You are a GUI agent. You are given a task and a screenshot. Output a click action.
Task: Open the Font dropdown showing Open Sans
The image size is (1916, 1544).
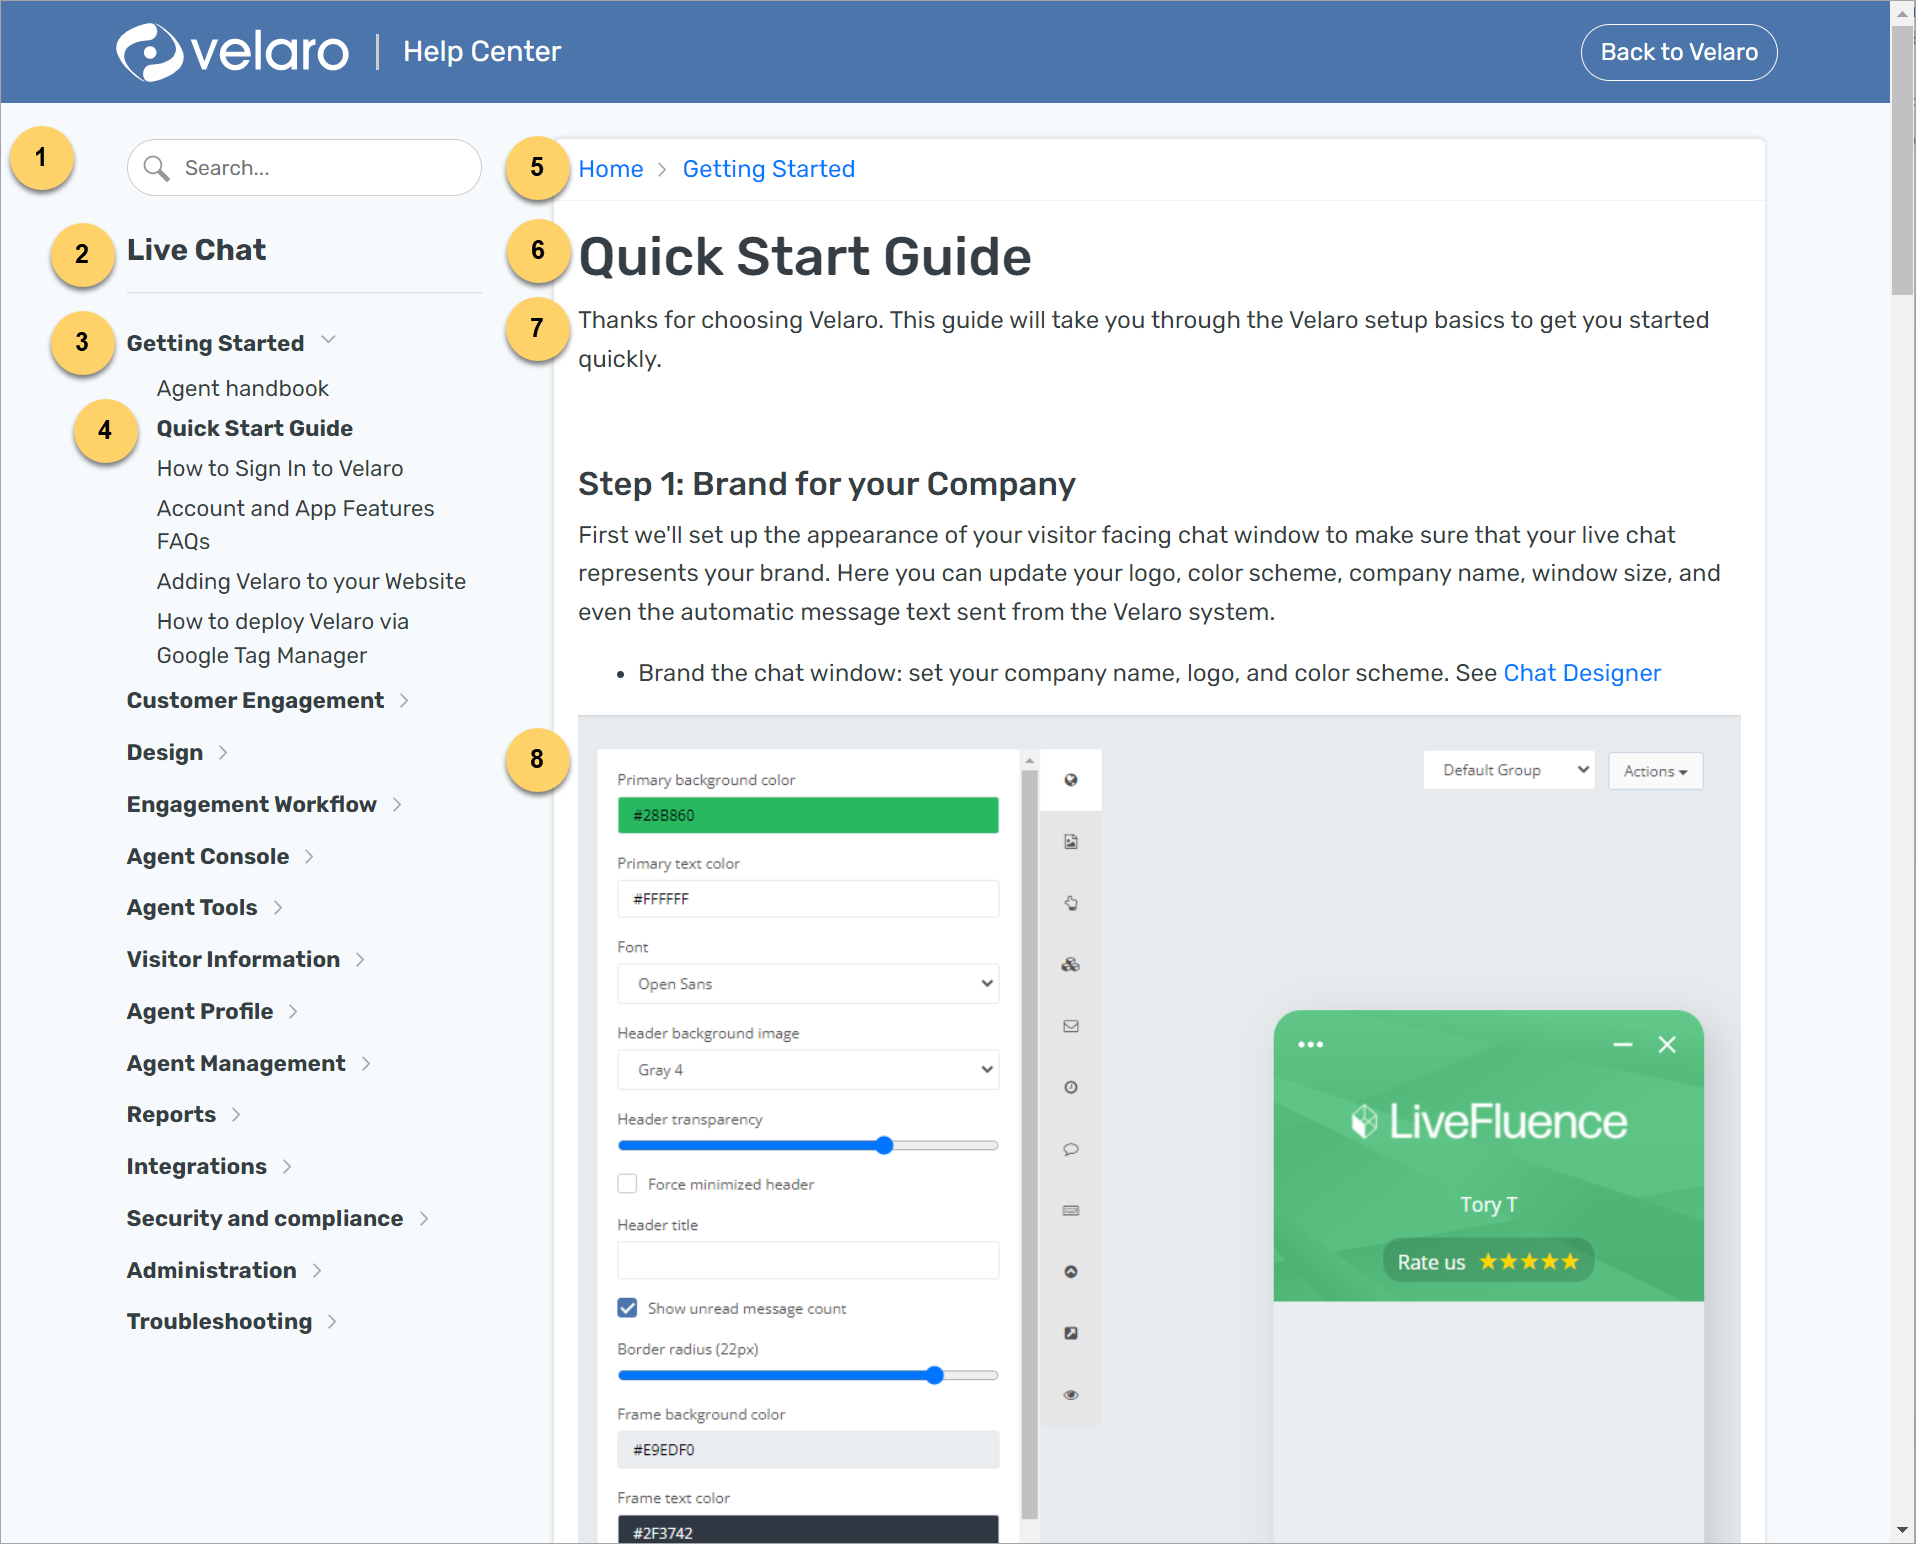(807, 984)
